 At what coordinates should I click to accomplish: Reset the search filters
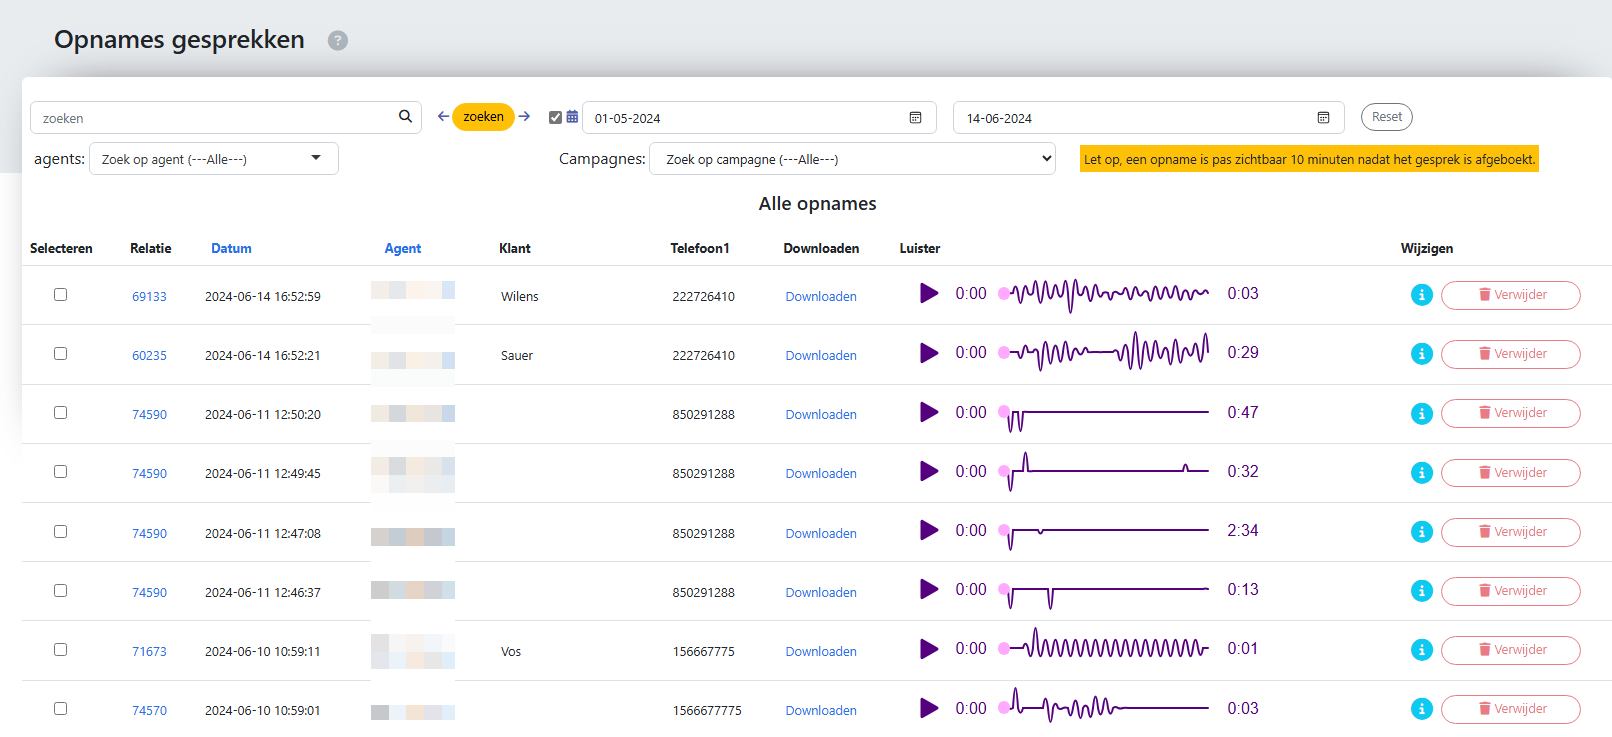point(1386,117)
